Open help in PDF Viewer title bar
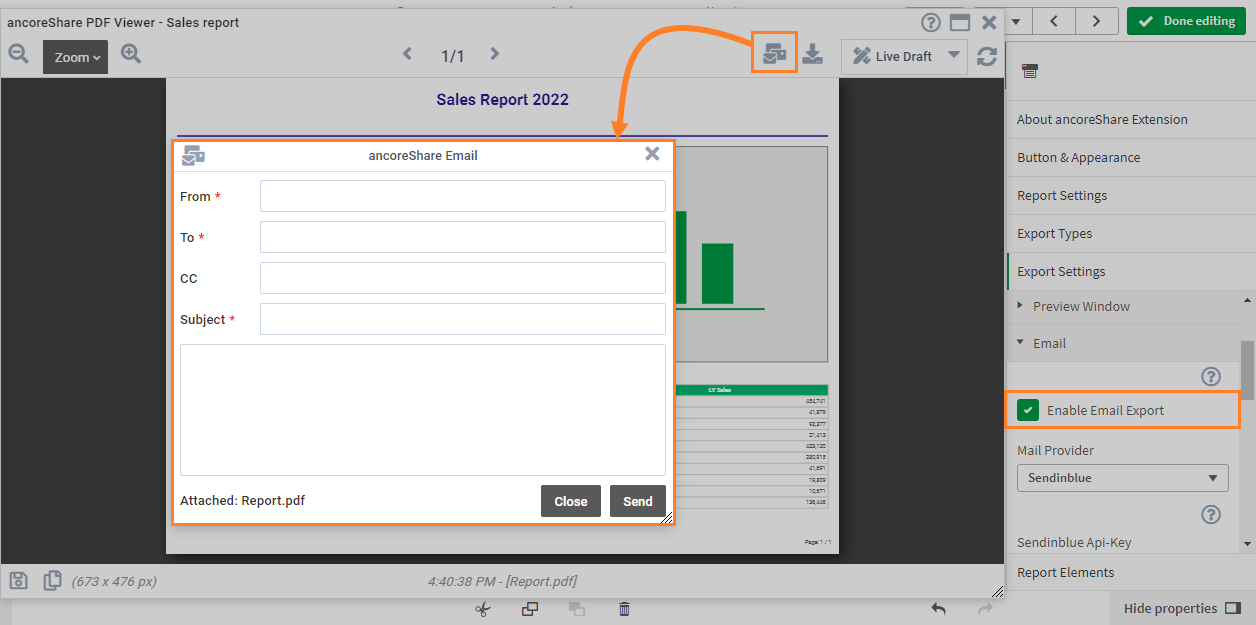Image resolution: width=1256 pixels, height=625 pixels. pyautogui.click(x=931, y=23)
